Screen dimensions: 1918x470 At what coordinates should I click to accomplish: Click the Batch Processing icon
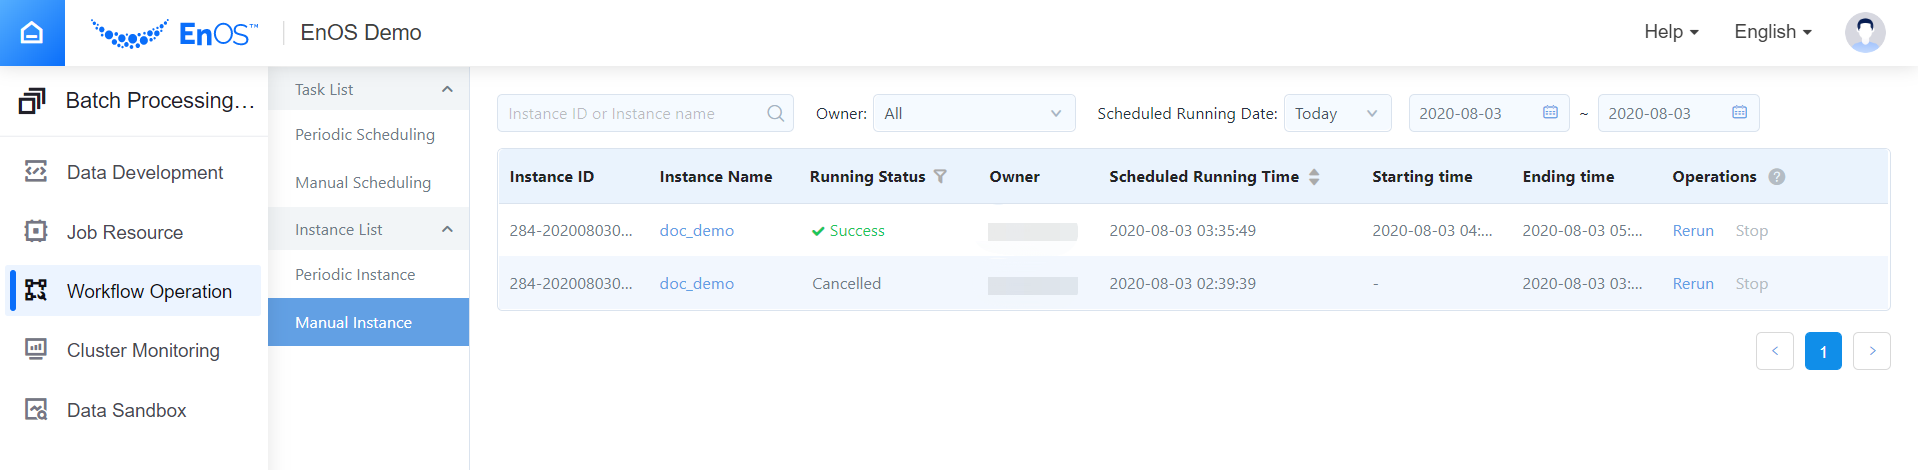[x=32, y=100]
